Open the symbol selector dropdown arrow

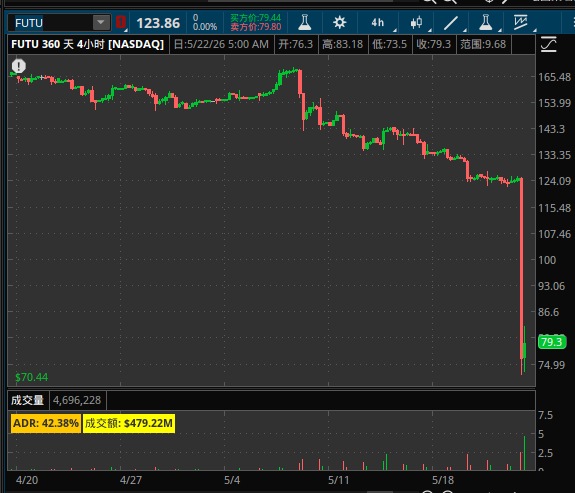(101, 23)
